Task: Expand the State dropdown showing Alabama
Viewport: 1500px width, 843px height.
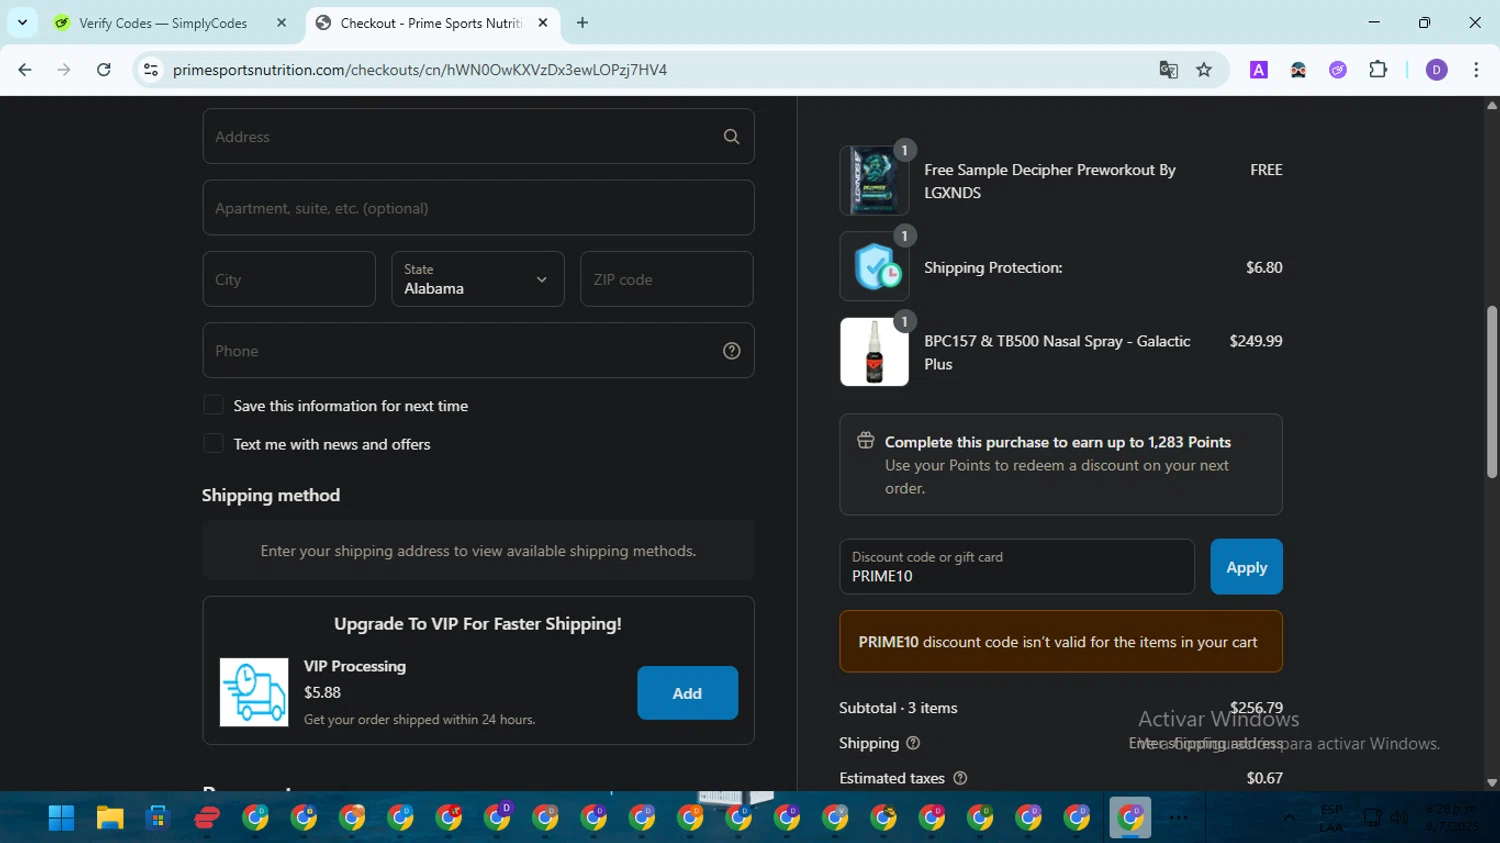Action: click(x=478, y=279)
